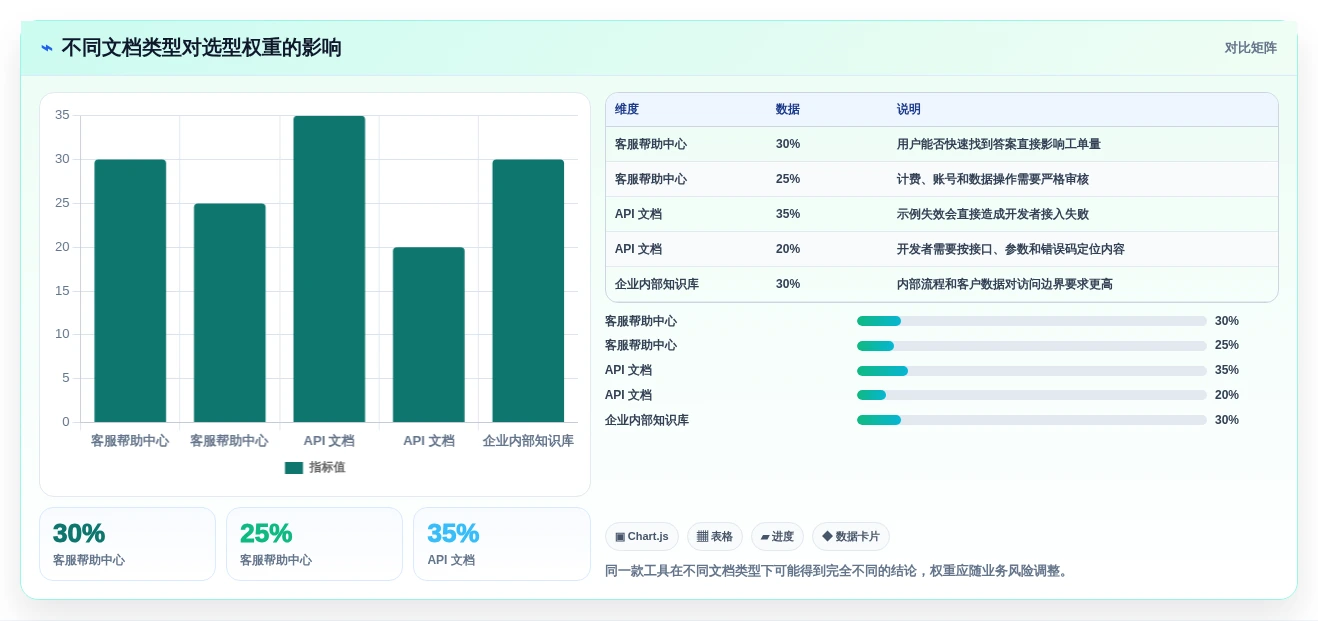Click the summary sentence starting 同一款工具
Screen dimensions: 1318x621
point(839,572)
